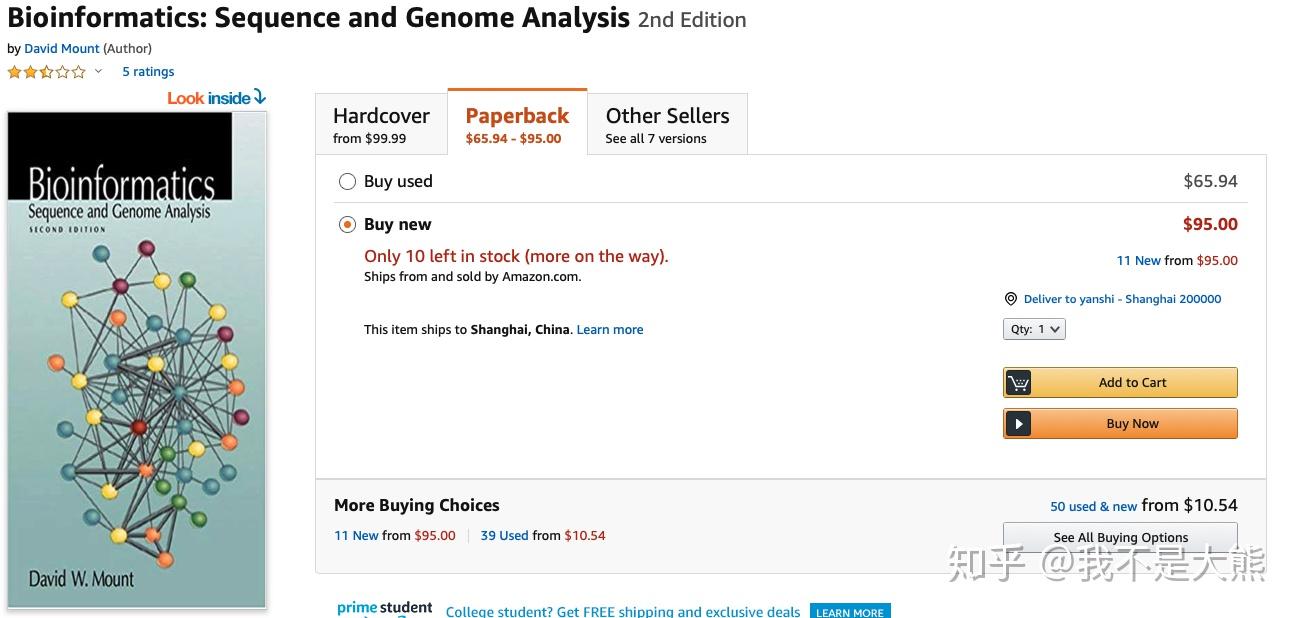Switch to the Hardcover tab

coord(381,125)
